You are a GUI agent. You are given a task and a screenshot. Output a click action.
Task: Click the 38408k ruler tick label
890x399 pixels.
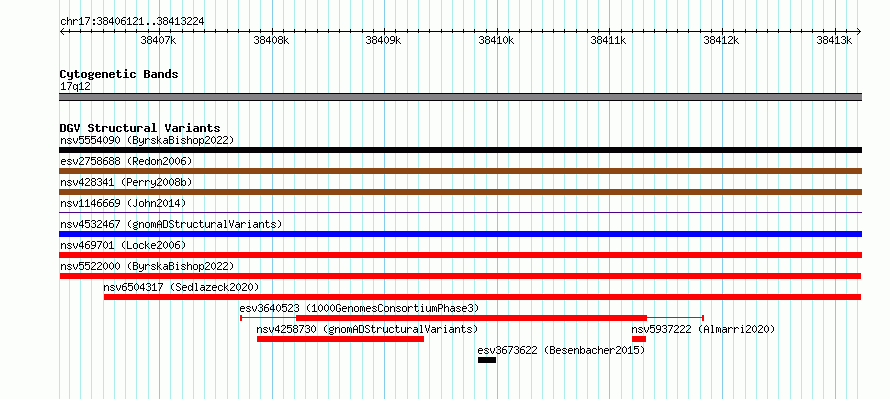[x=271, y=41]
